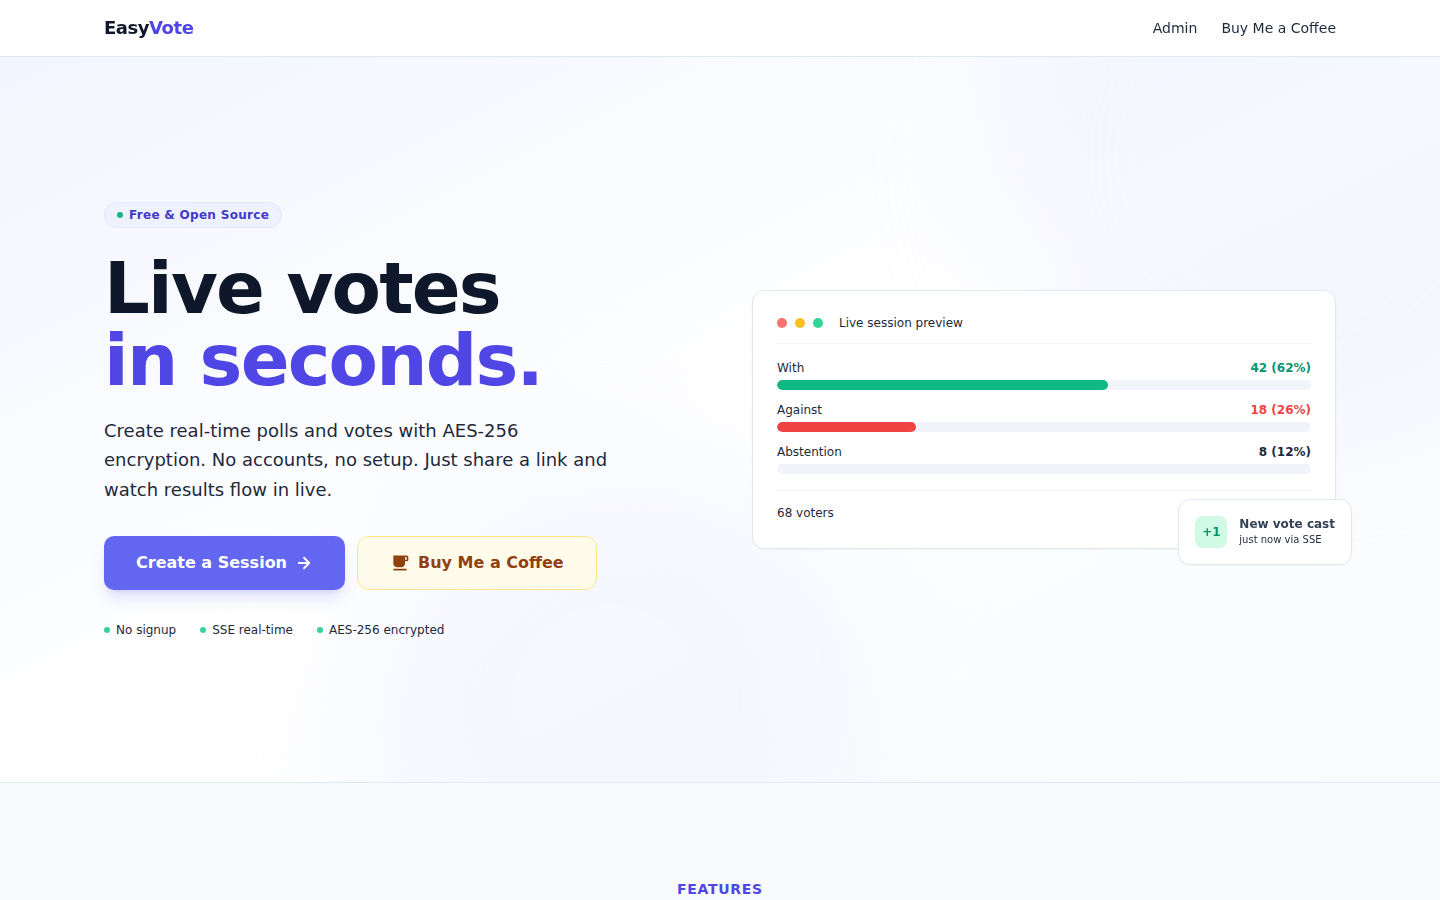
Task: Open the Admin nav link
Action: (1174, 28)
